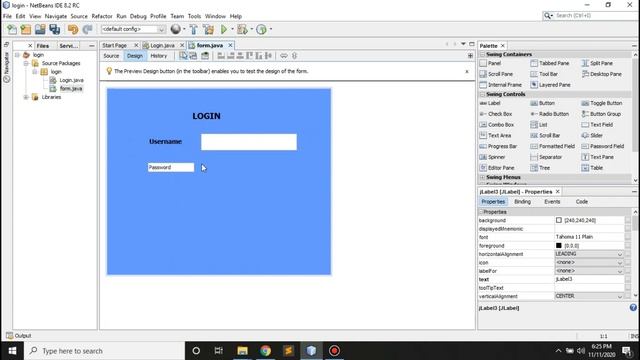This screenshot has height=360, width=640.
Task: Collapse the Source Packages tree node
Action: (x=26, y=63)
